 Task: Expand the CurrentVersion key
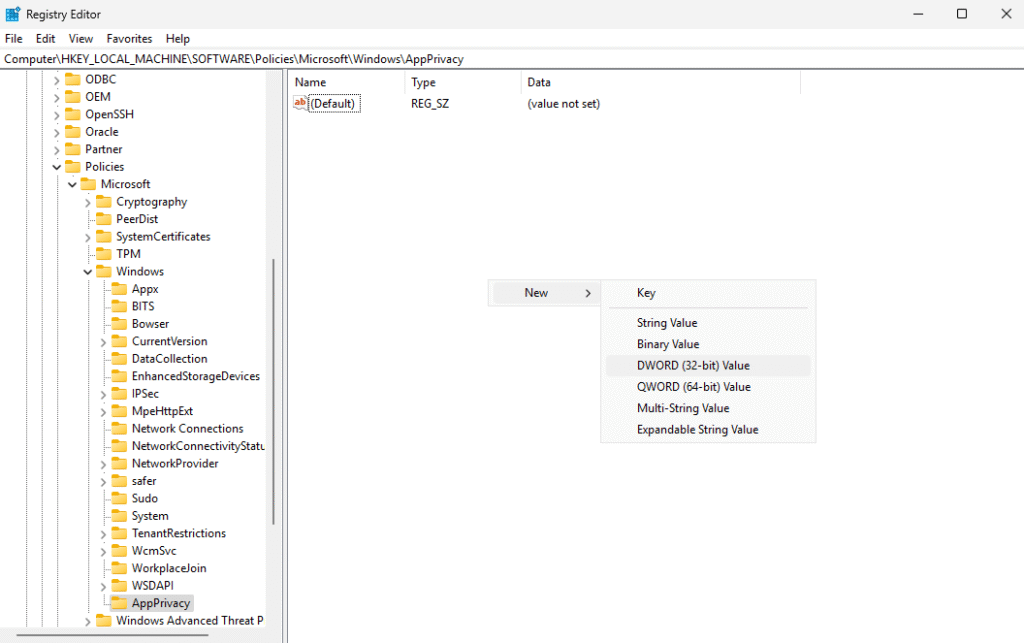104,342
